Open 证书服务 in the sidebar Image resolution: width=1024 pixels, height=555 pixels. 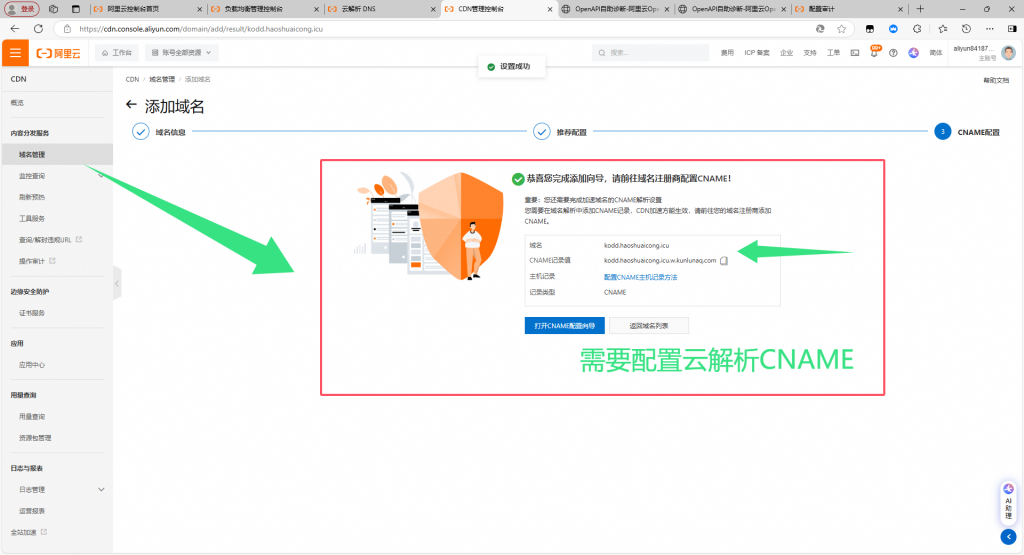32,313
